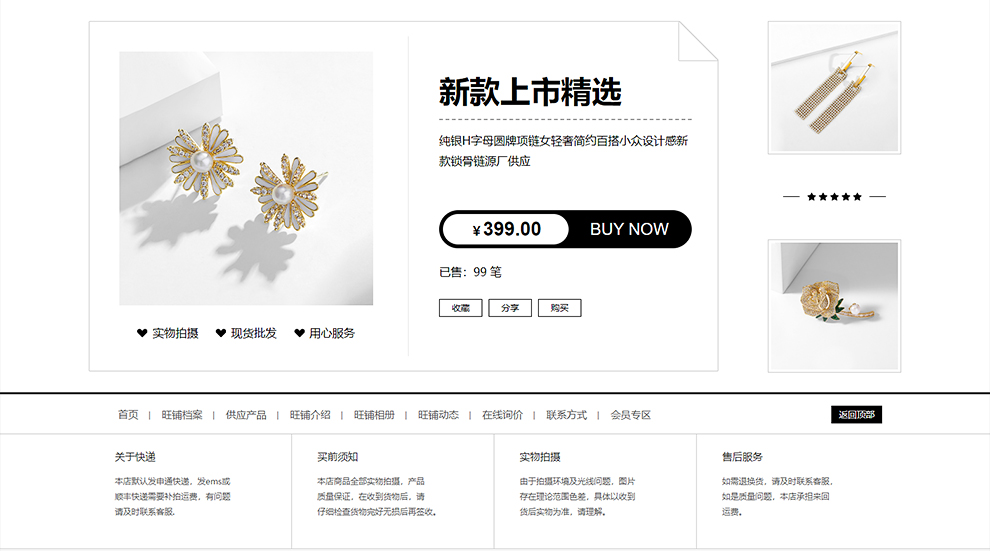
Task: Click the 购买 button
Action: pos(559,308)
